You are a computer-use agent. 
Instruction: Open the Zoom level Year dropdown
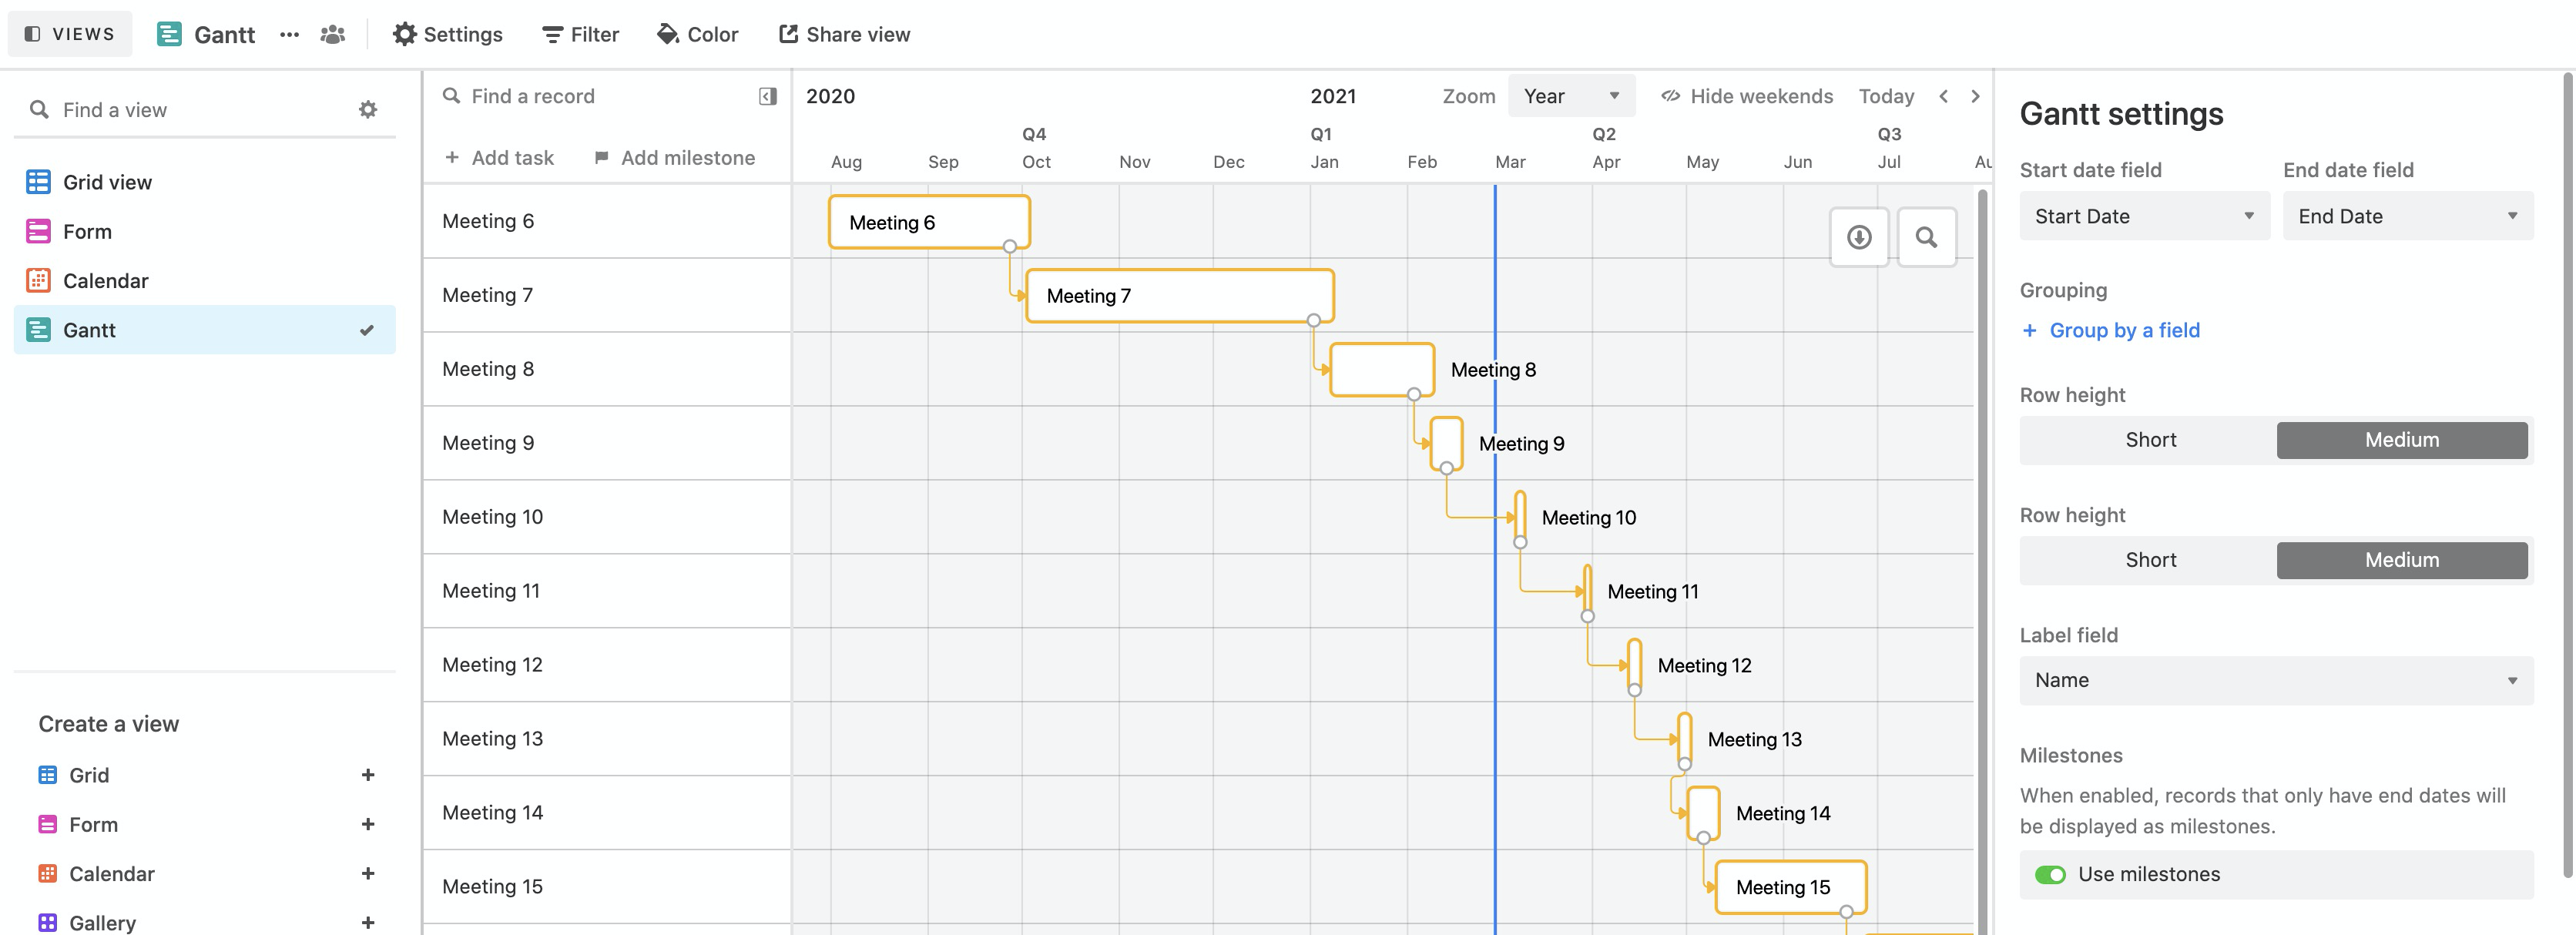click(x=1571, y=96)
